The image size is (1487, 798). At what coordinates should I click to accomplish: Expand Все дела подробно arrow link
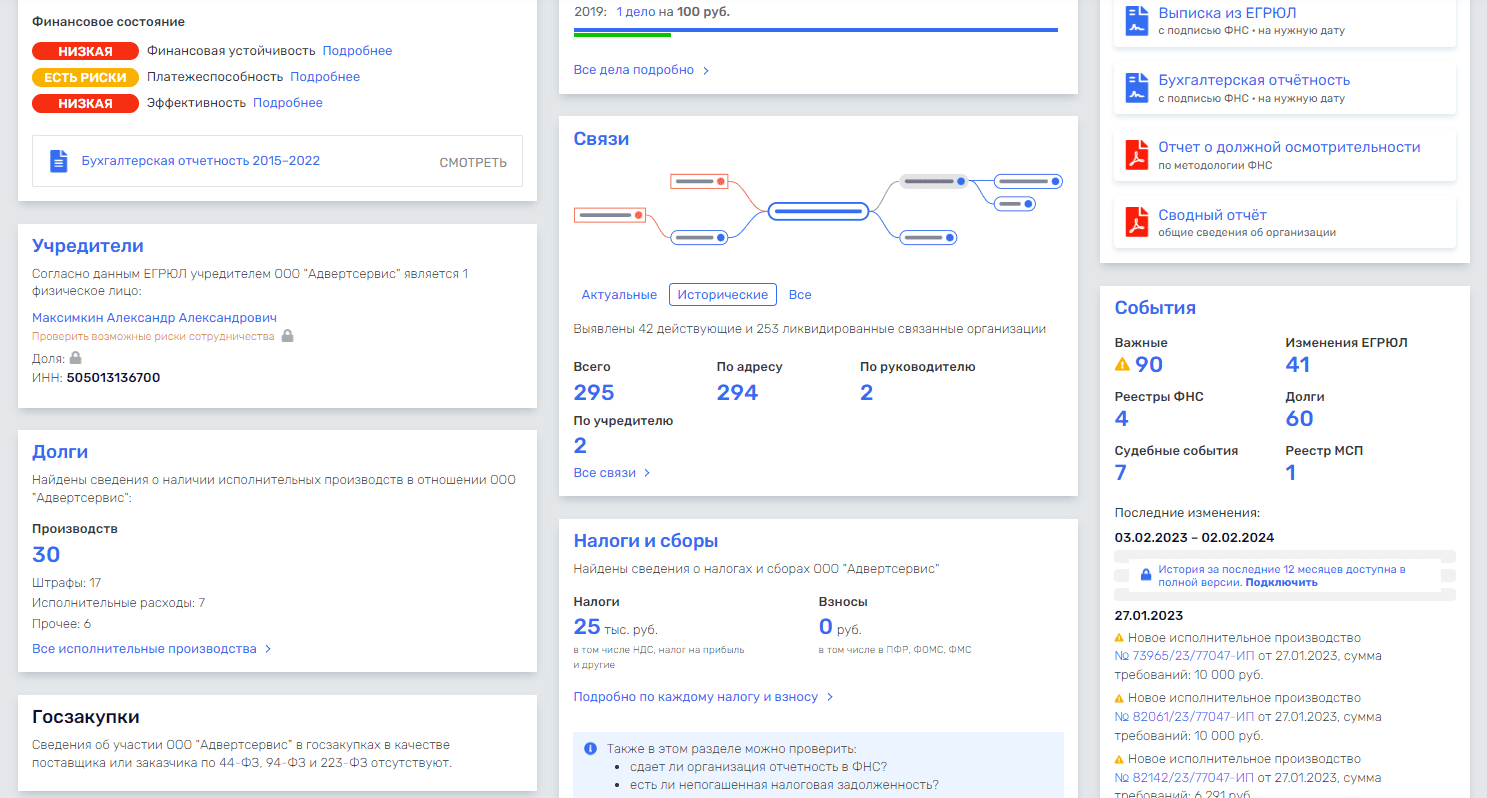(642, 70)
